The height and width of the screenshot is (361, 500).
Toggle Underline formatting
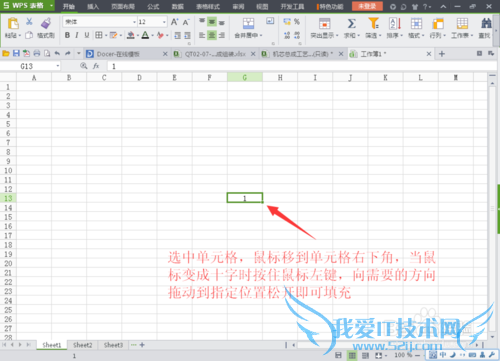[x=87, y=35]
